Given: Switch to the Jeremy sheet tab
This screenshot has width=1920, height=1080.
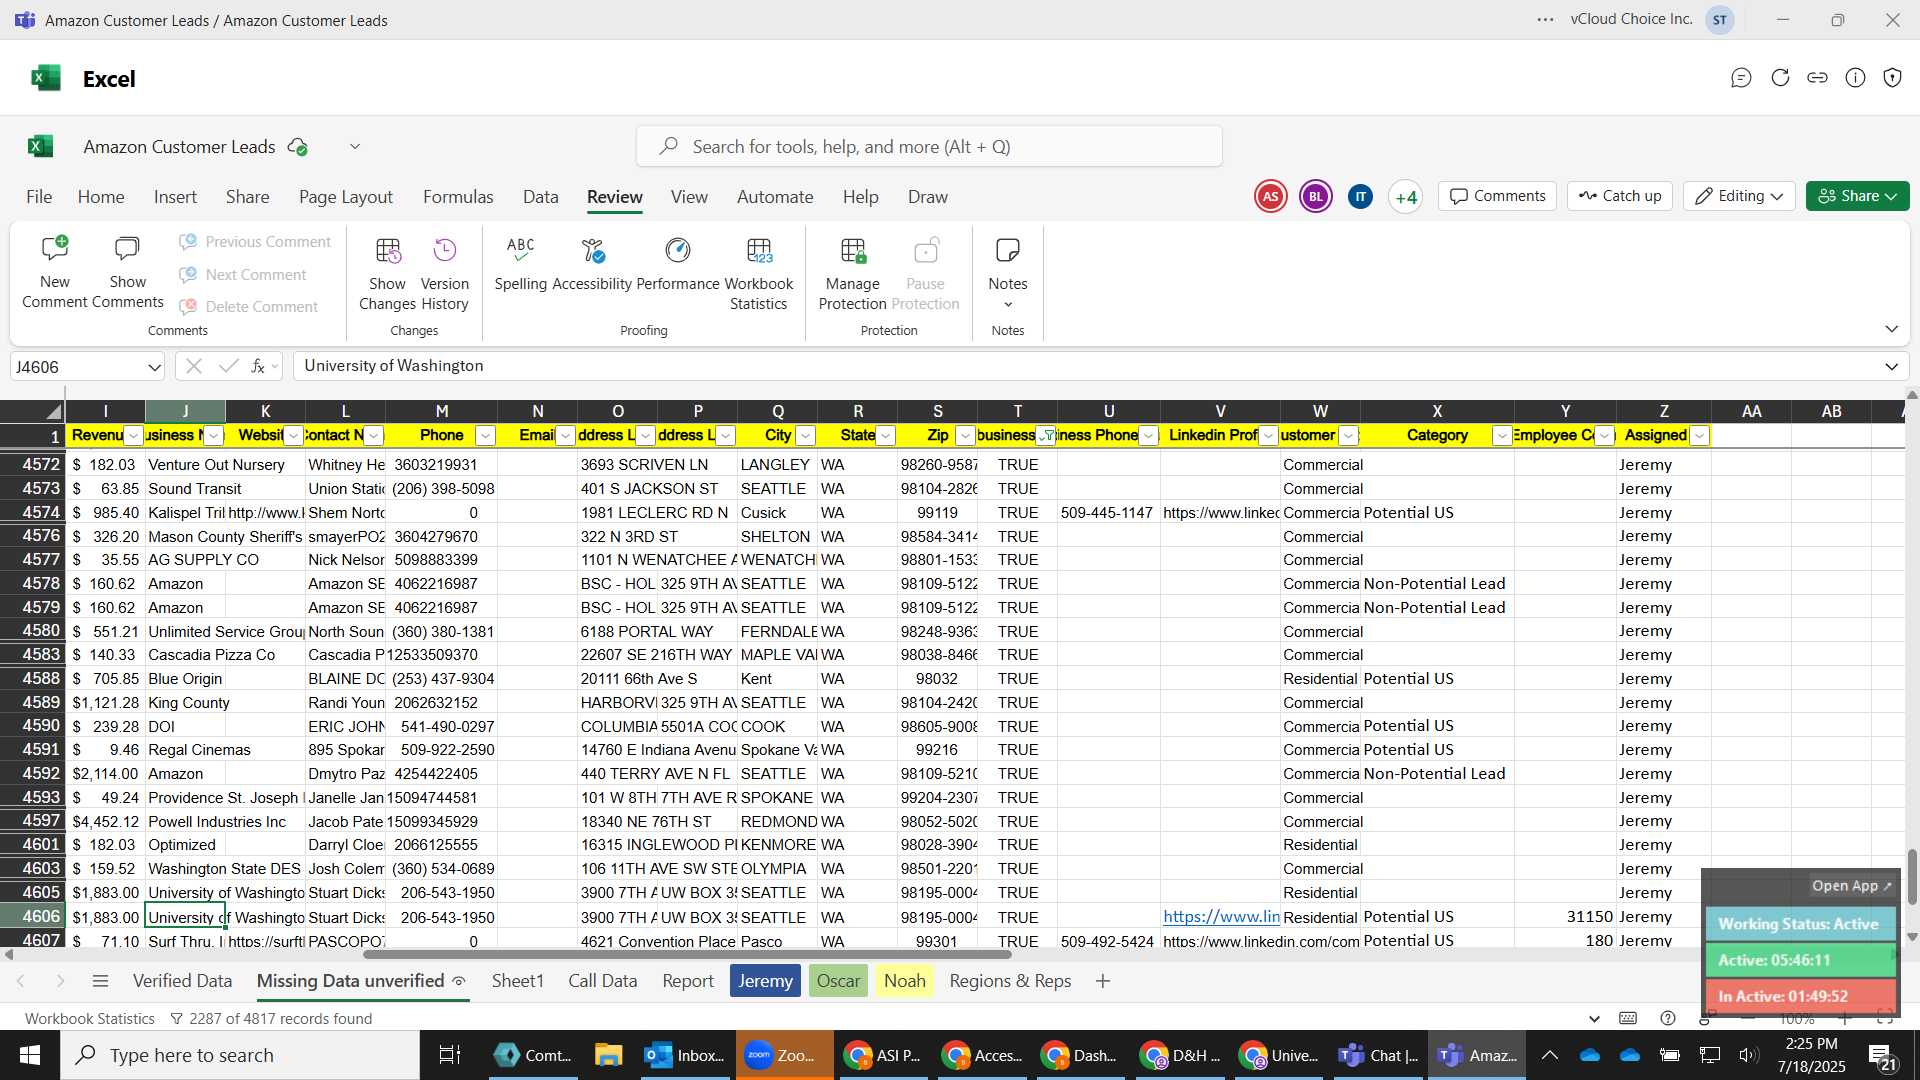Looking at the screenshot, I should pos(765,981).
